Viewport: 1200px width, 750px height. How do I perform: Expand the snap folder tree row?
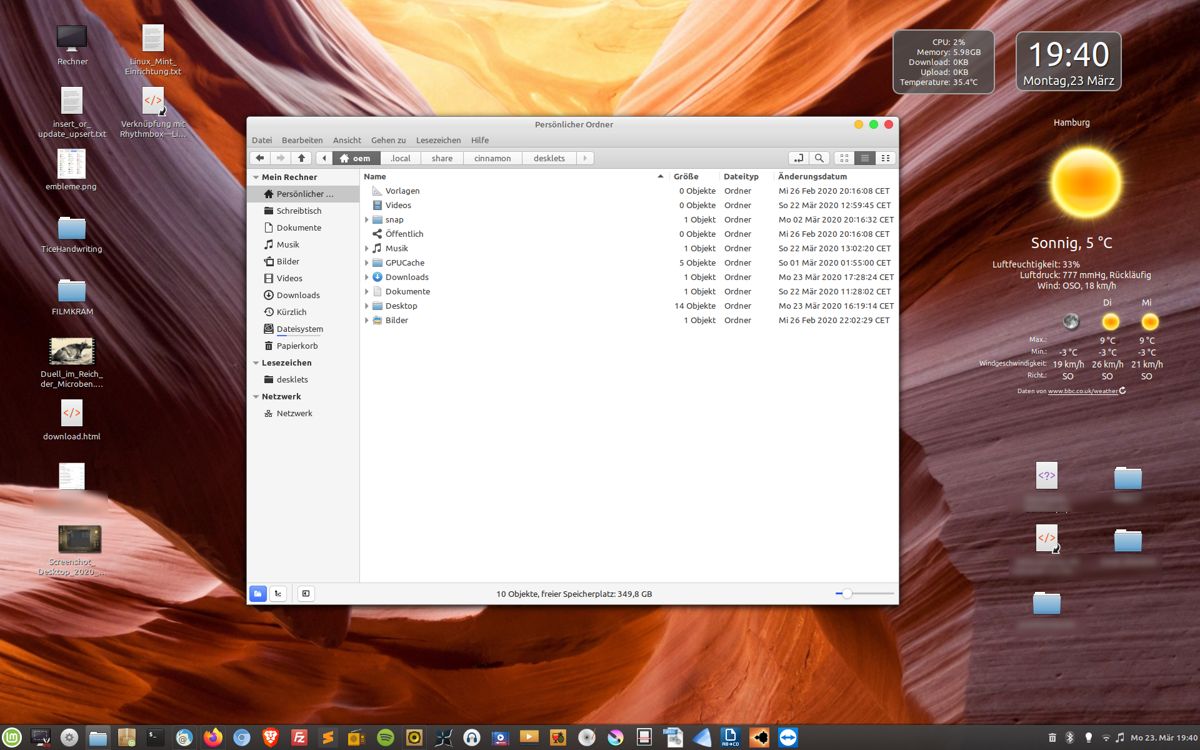click(x=367, y=220)
